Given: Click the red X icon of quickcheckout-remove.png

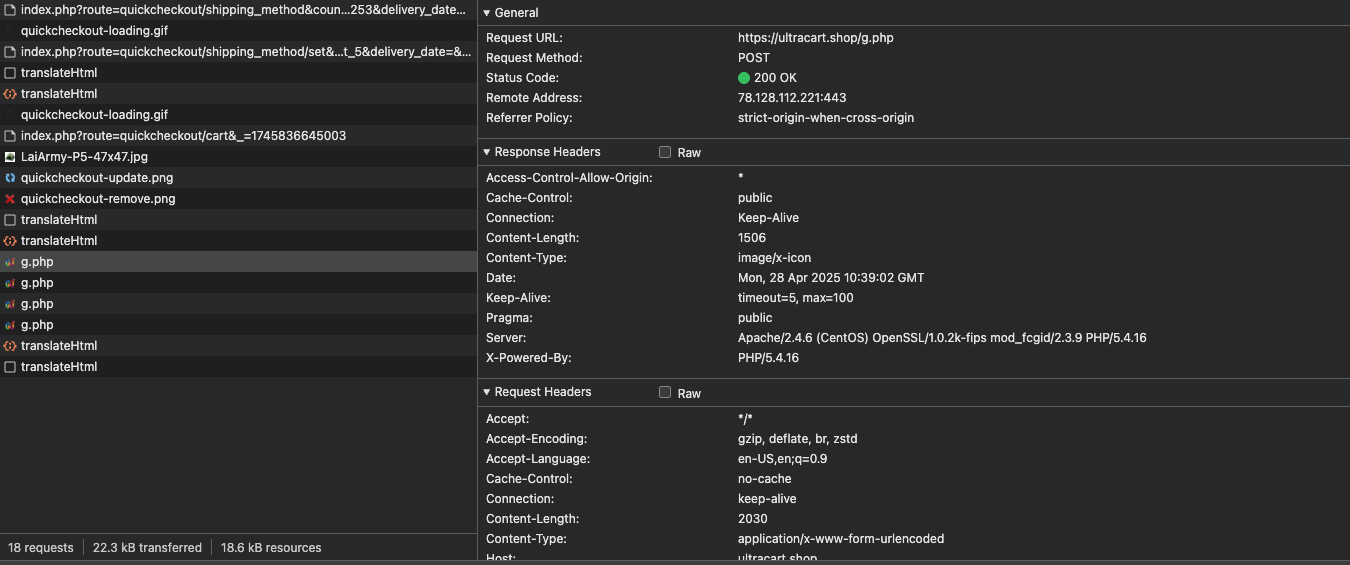Looking at the screenshot, I should click(10, 199).
